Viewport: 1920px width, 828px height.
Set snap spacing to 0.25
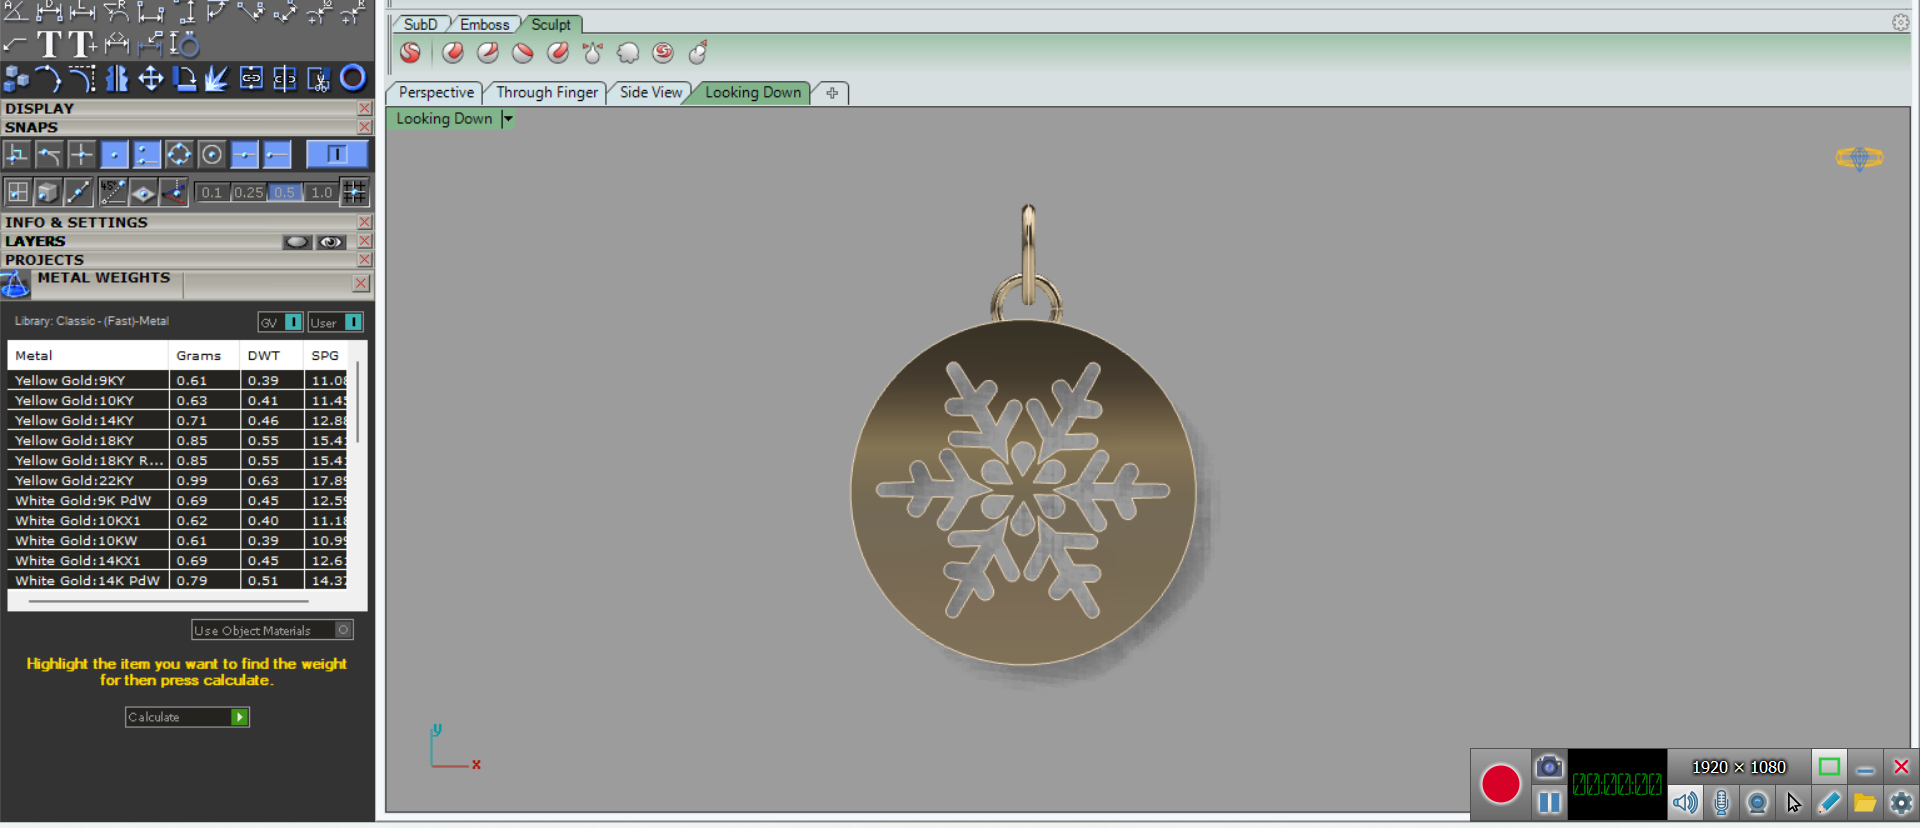[248, 192]
